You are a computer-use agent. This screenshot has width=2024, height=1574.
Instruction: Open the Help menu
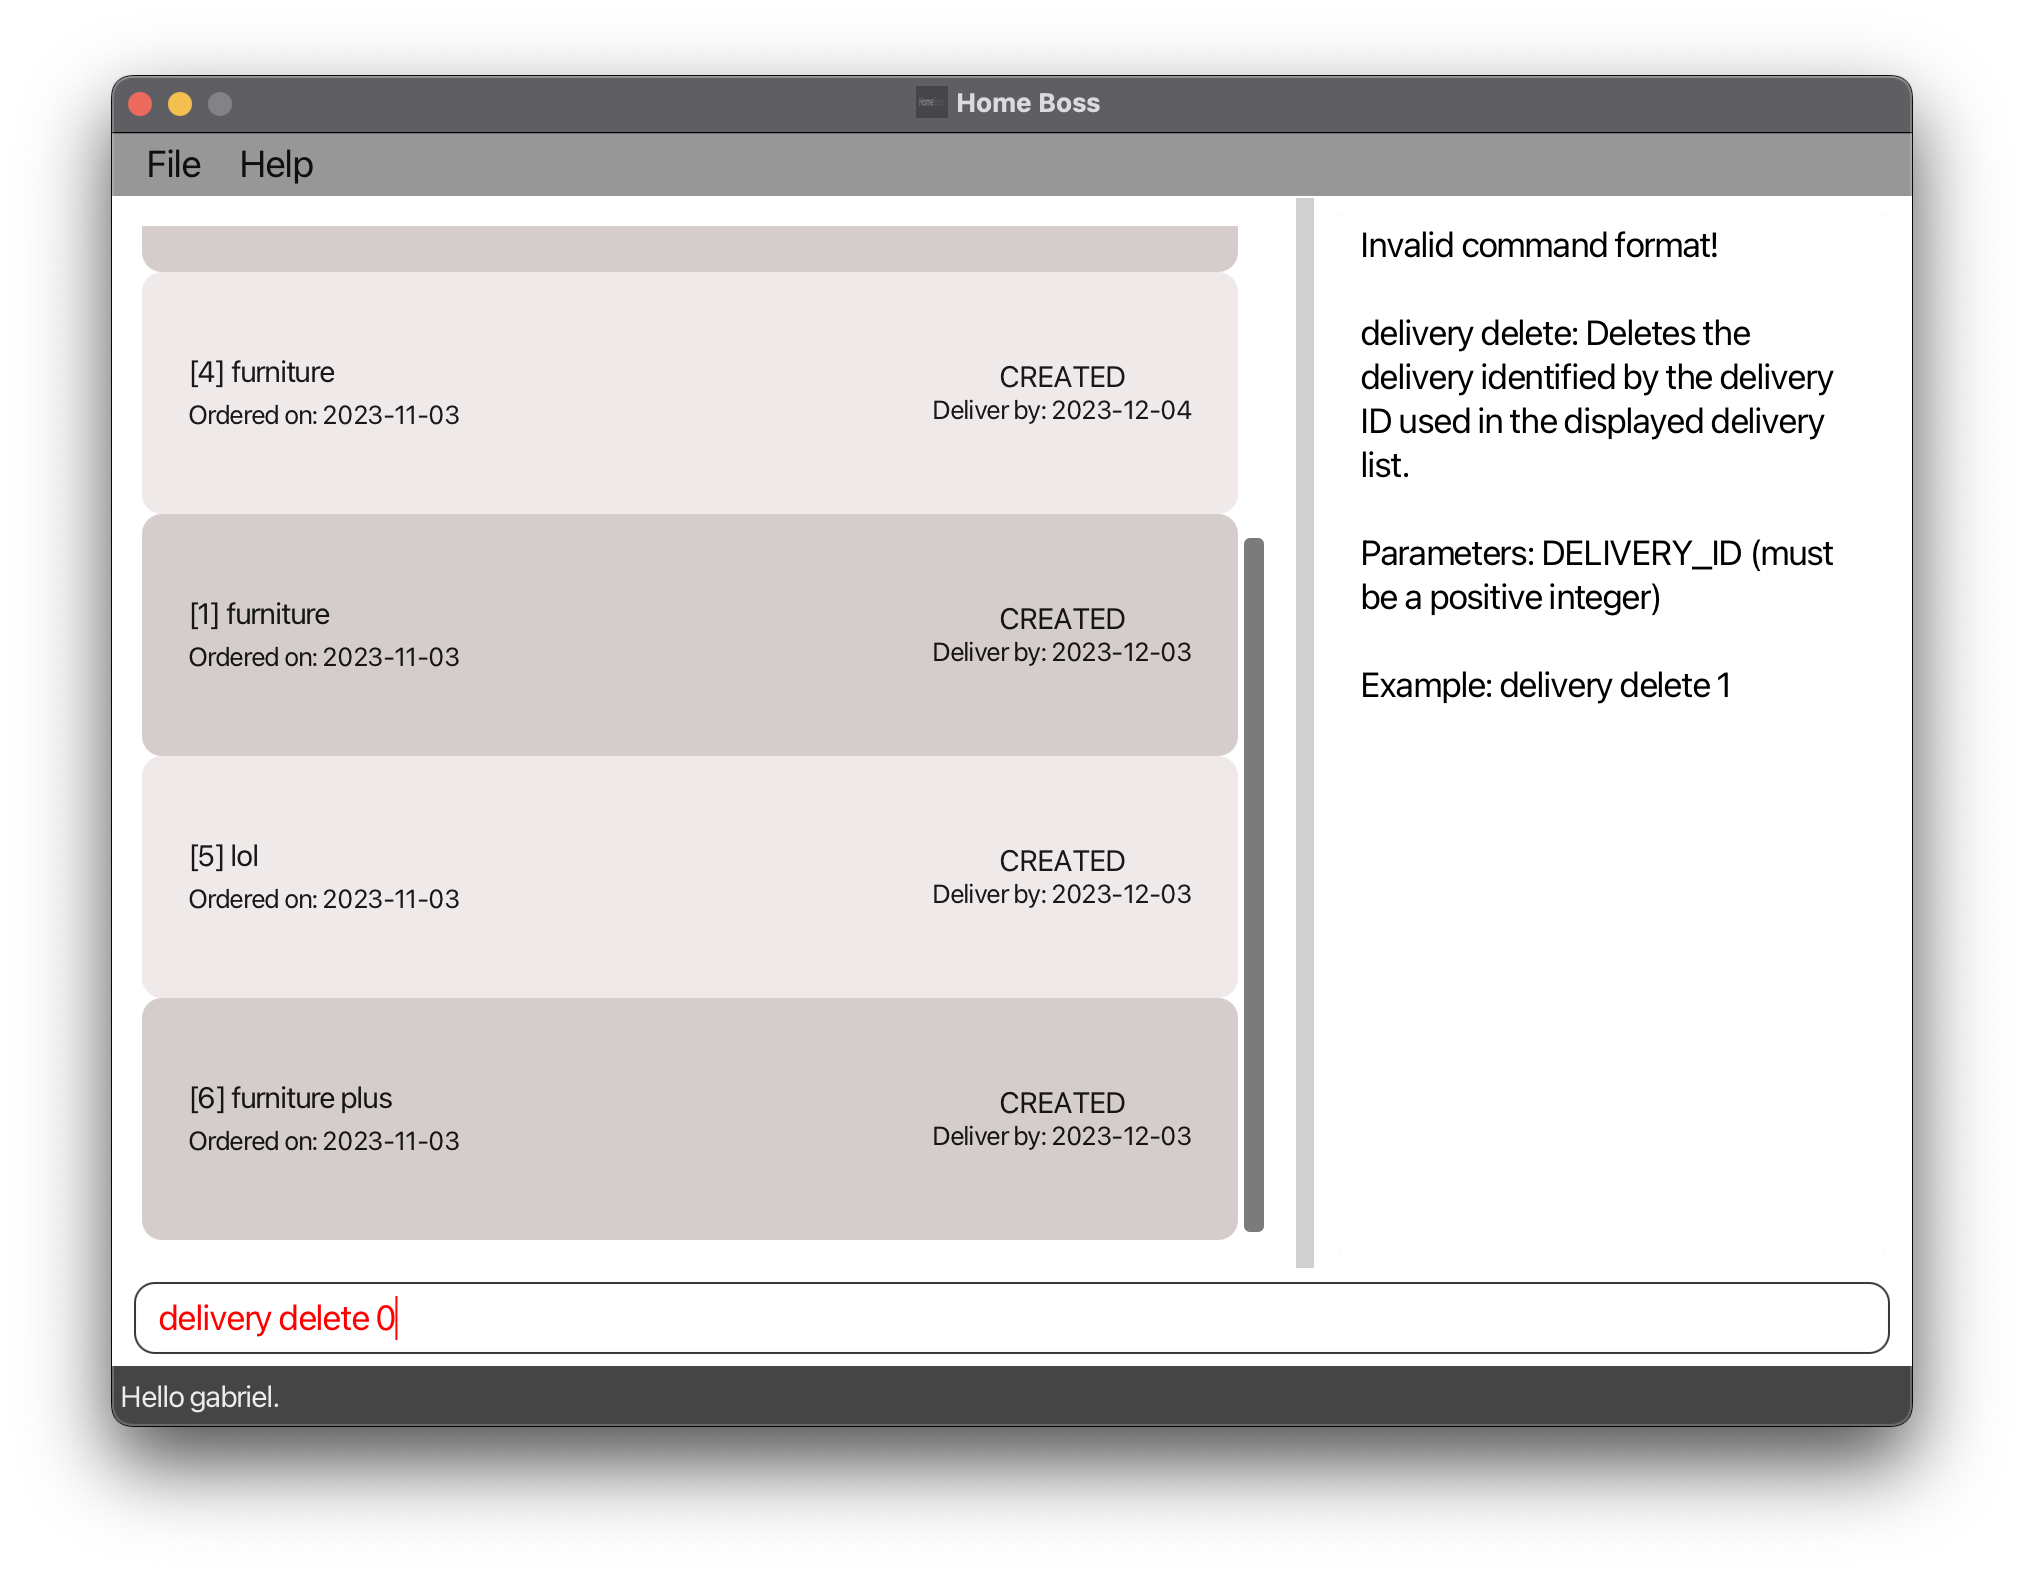tap(276, 165)
